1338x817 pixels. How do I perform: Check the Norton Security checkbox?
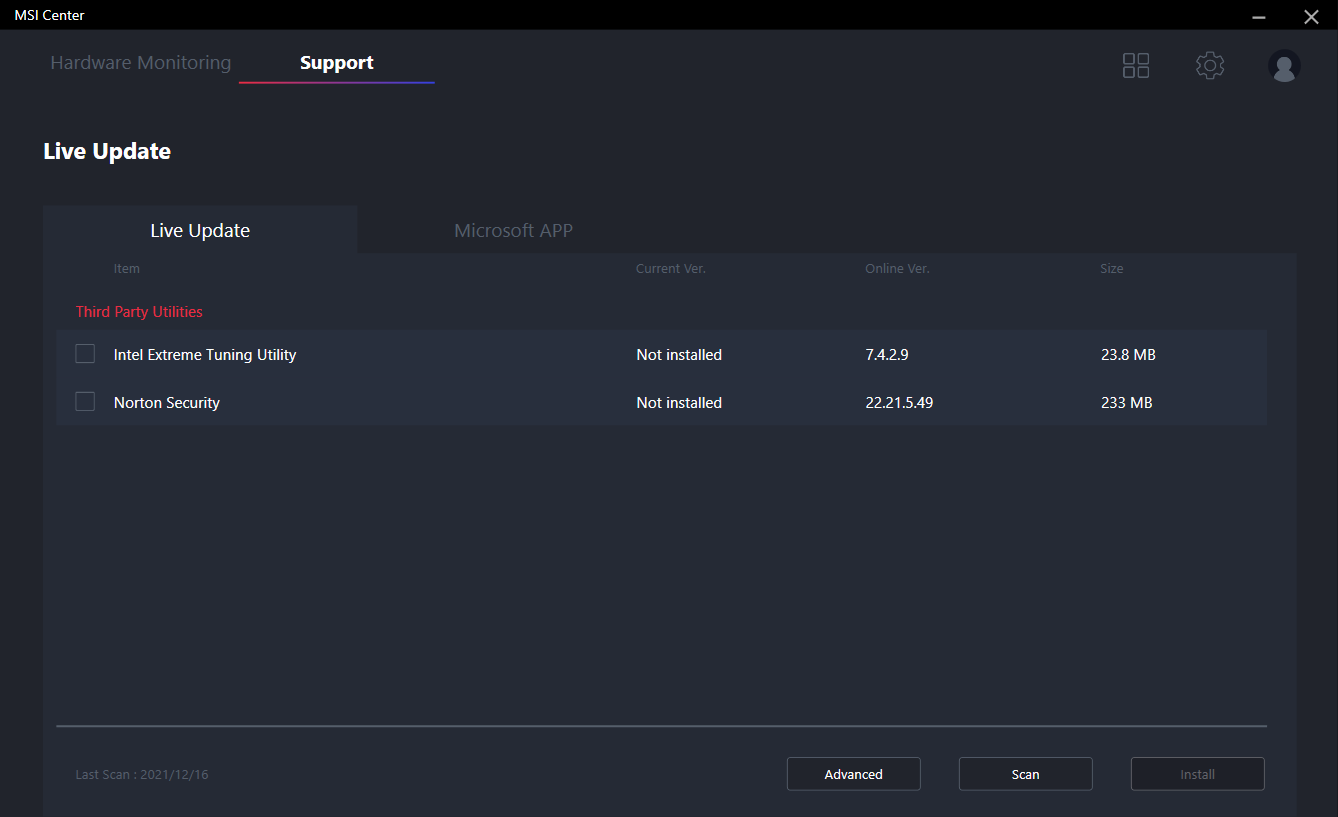click(85, 402)
